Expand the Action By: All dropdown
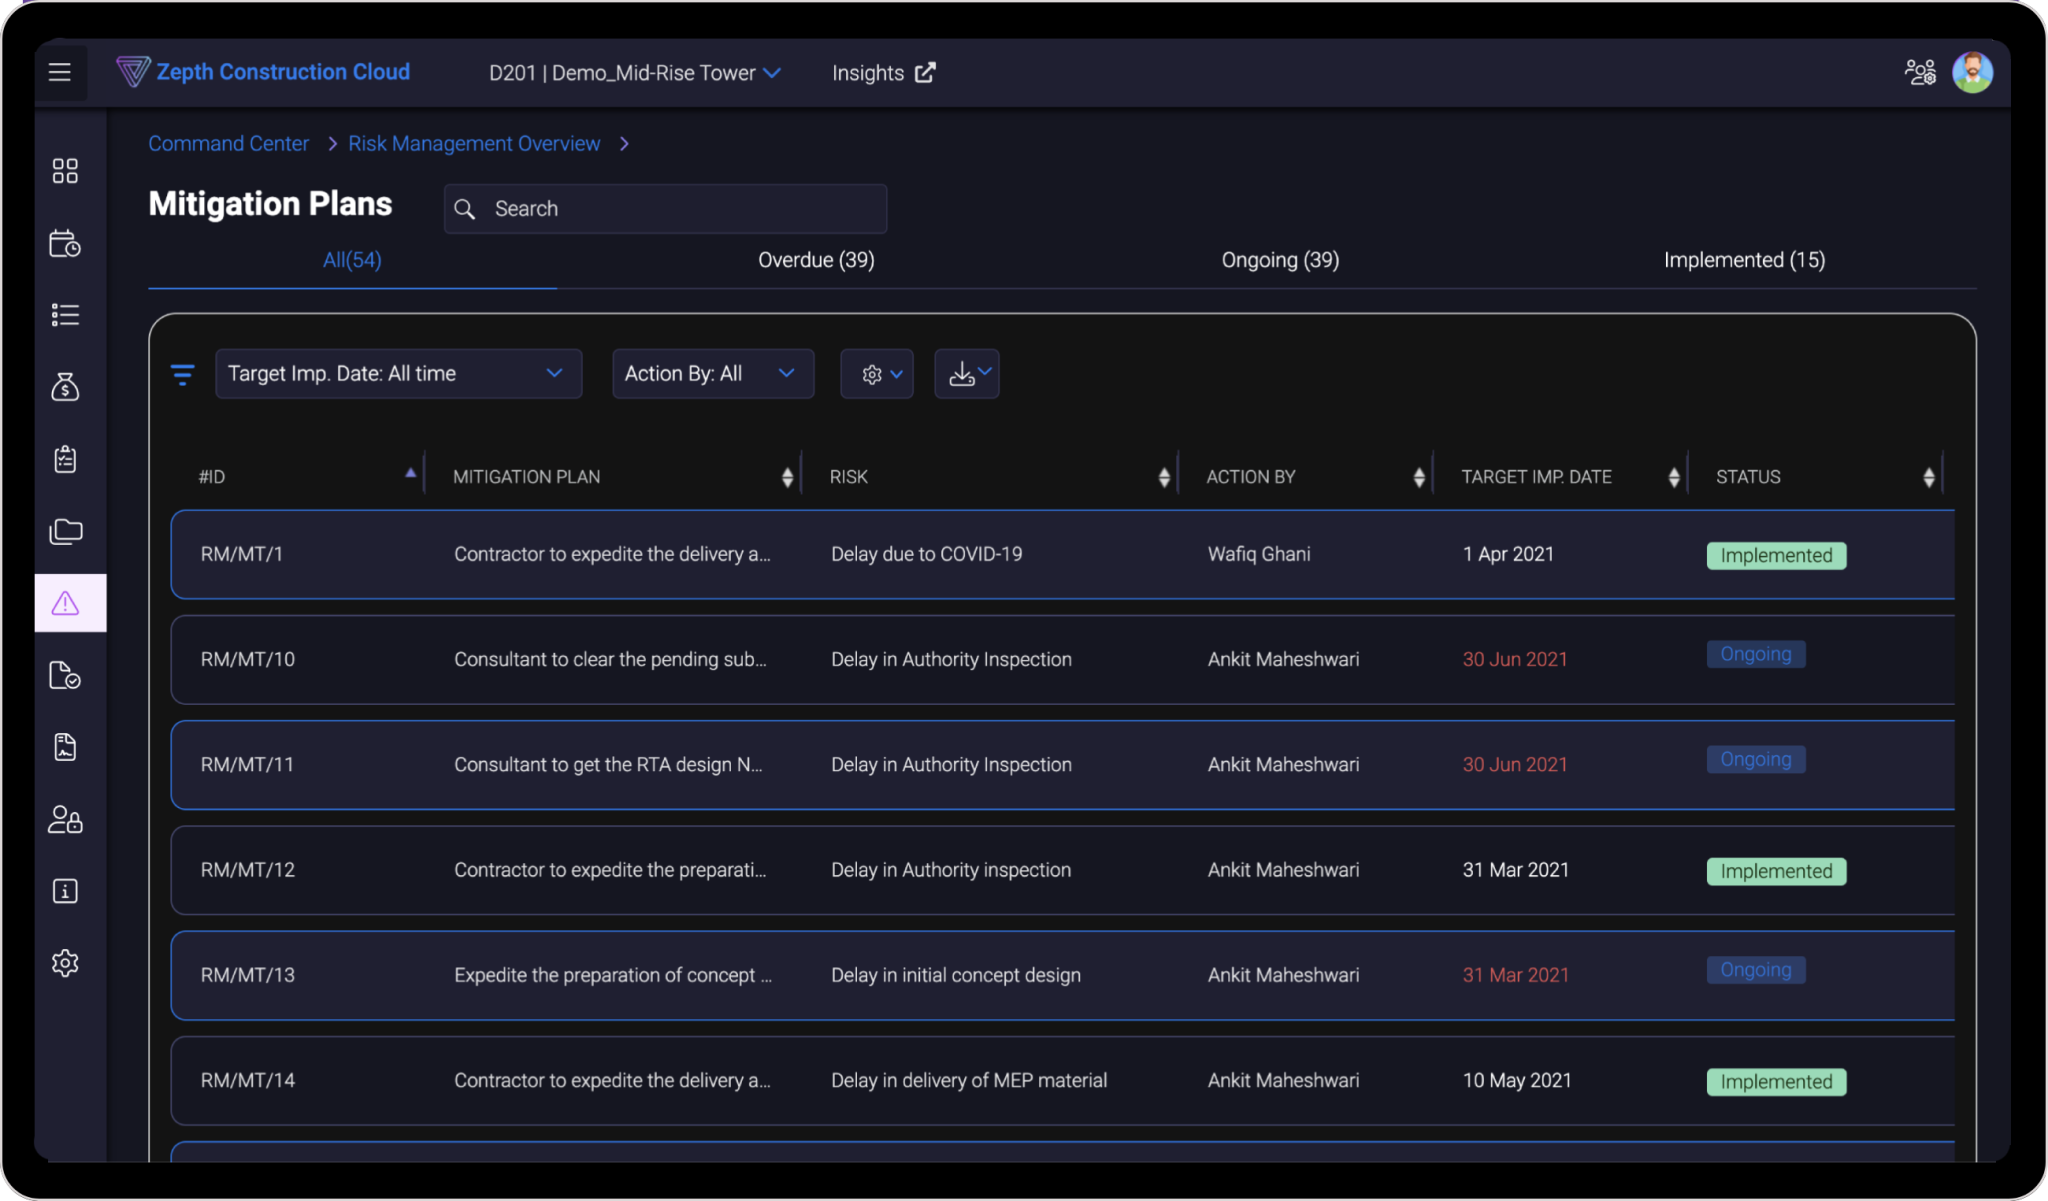The width and height of the screenshot is (2048, 1201). pos(712,373)
